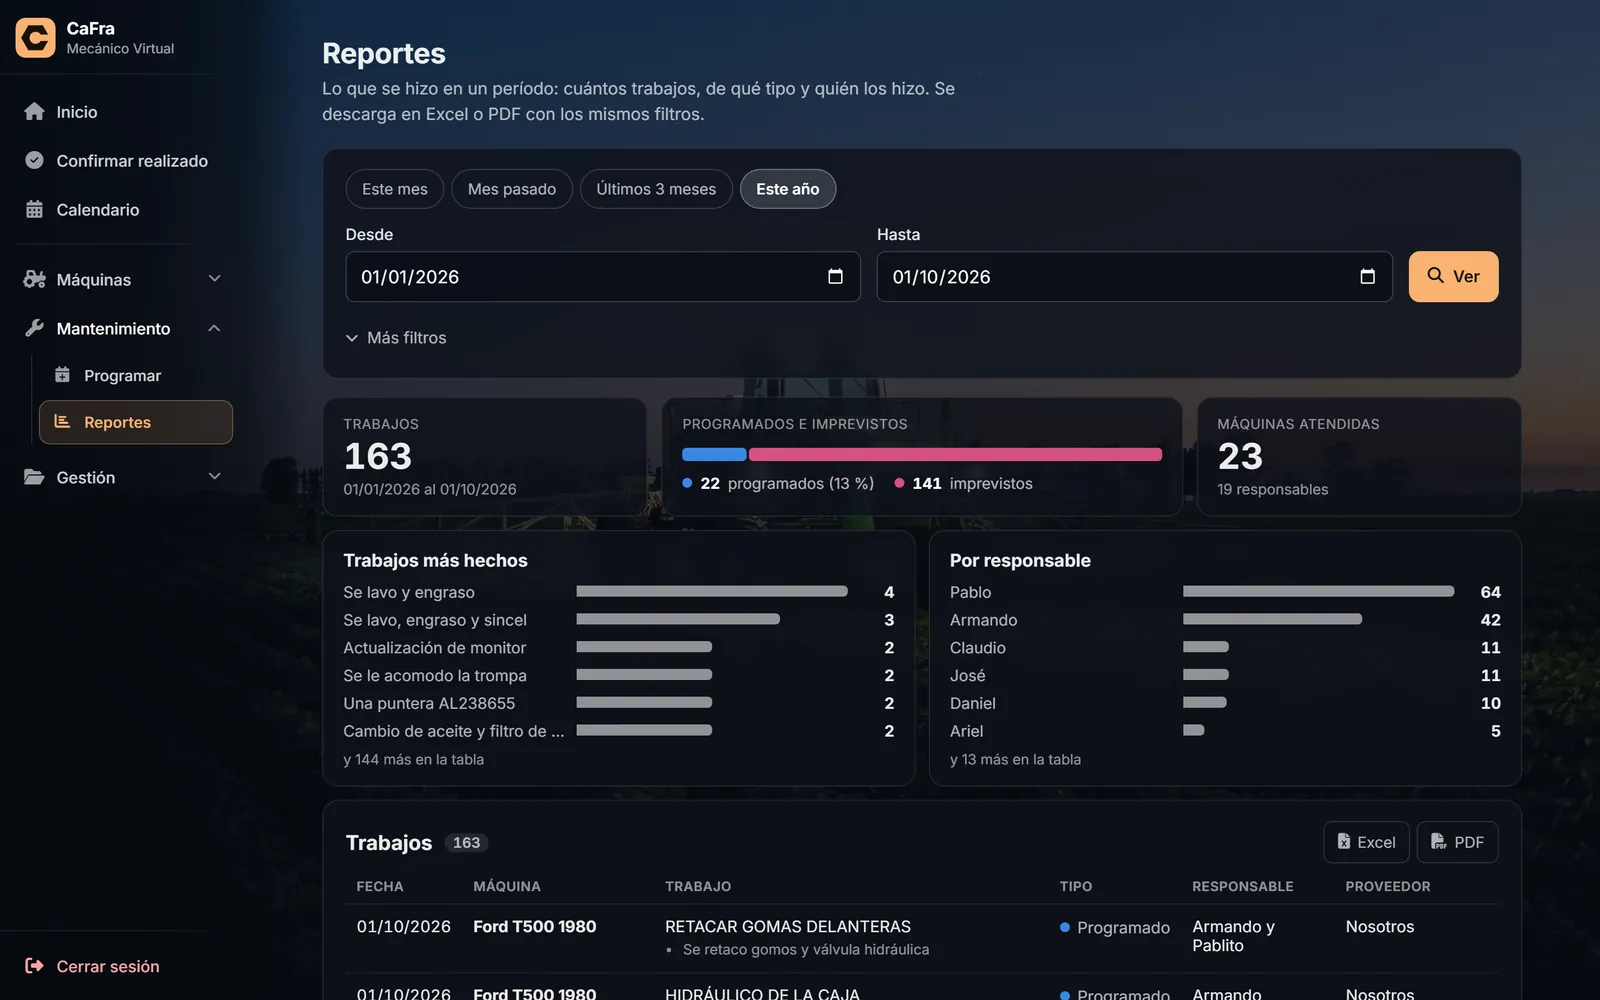The height and width of the screenshot is (1000, 1600).
Task: Click the Confirmar realizado checkmark icon
Action: coord(34,160)
